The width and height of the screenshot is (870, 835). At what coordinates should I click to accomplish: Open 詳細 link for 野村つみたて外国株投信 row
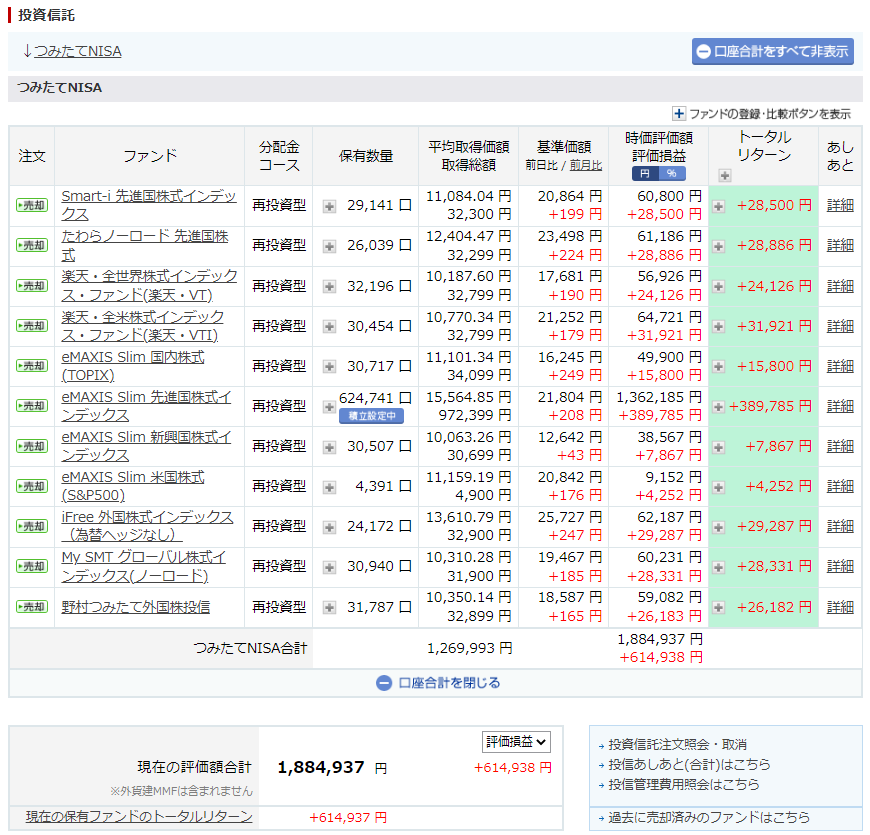[840, 607]
